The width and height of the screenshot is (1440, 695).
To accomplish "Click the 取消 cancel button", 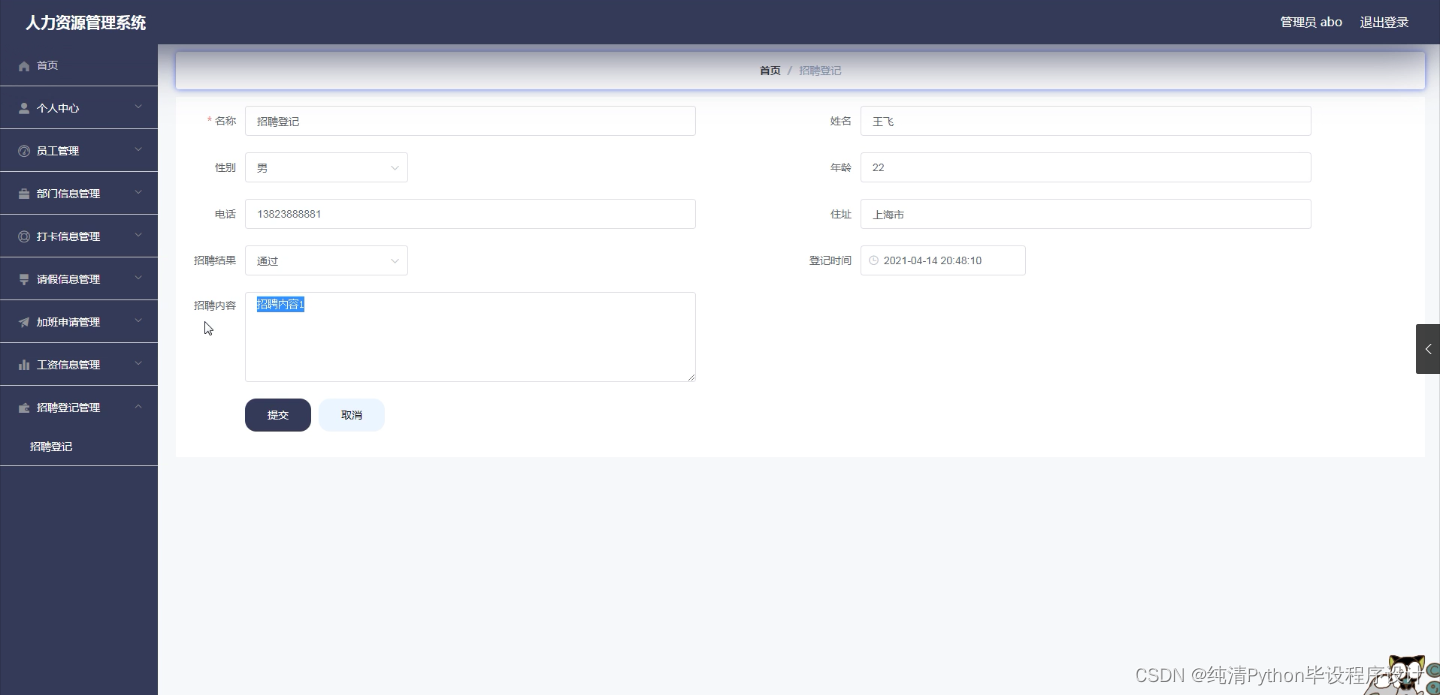I will click(x=351, y=415).
